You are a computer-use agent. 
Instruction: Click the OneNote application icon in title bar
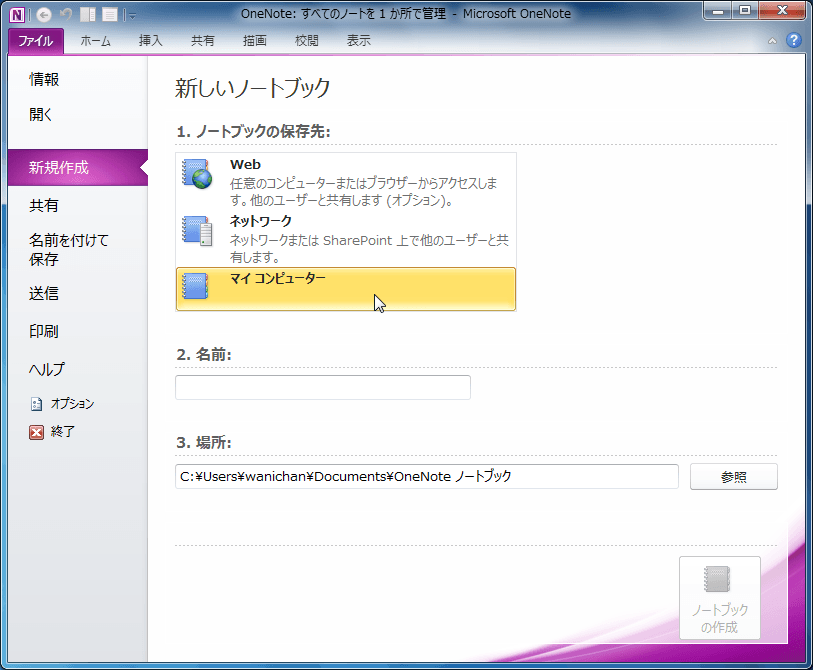(17, 15)
